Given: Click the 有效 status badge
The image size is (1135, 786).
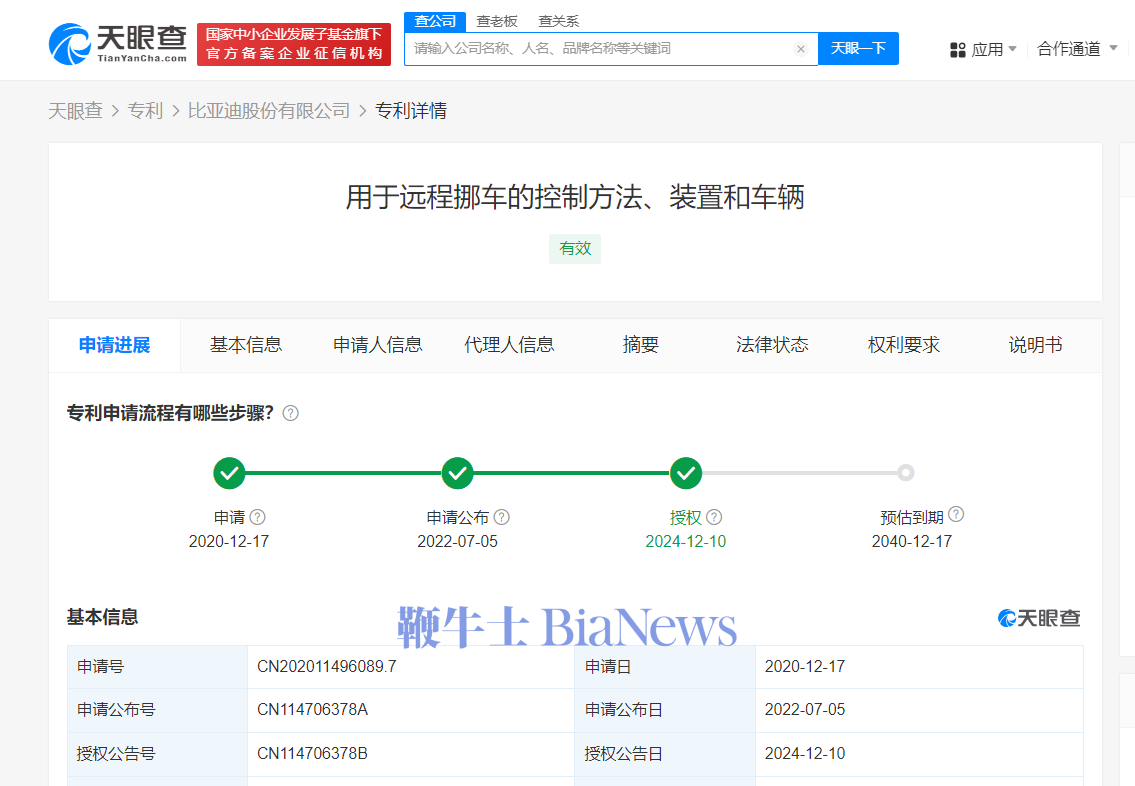Looking at the screenshot, I should (575, 249).
